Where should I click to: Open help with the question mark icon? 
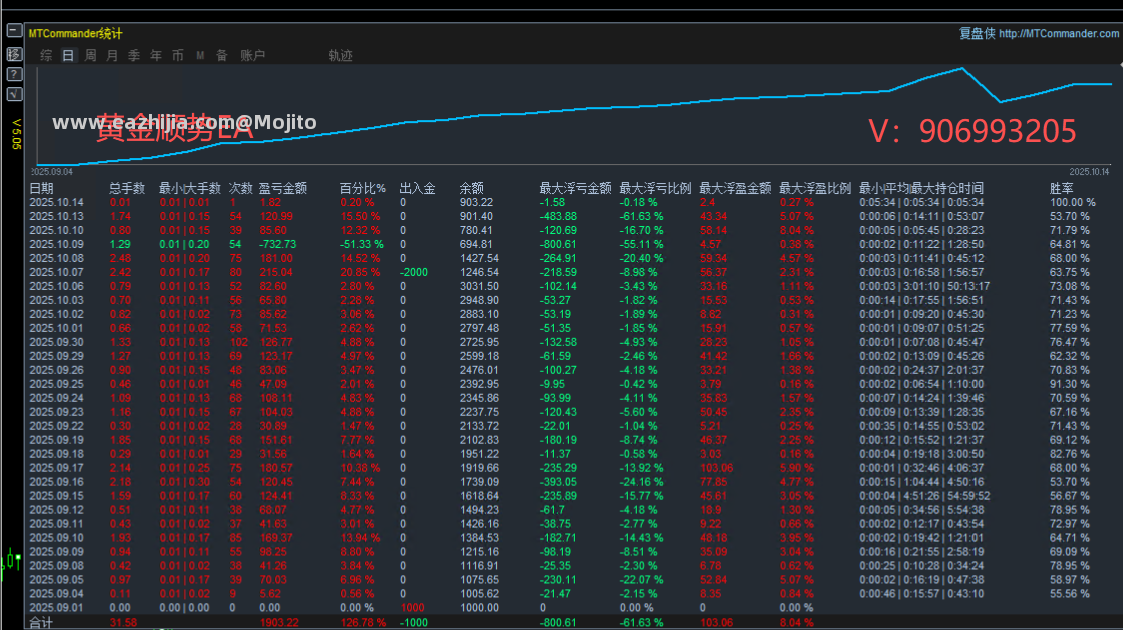click(14, 74)
